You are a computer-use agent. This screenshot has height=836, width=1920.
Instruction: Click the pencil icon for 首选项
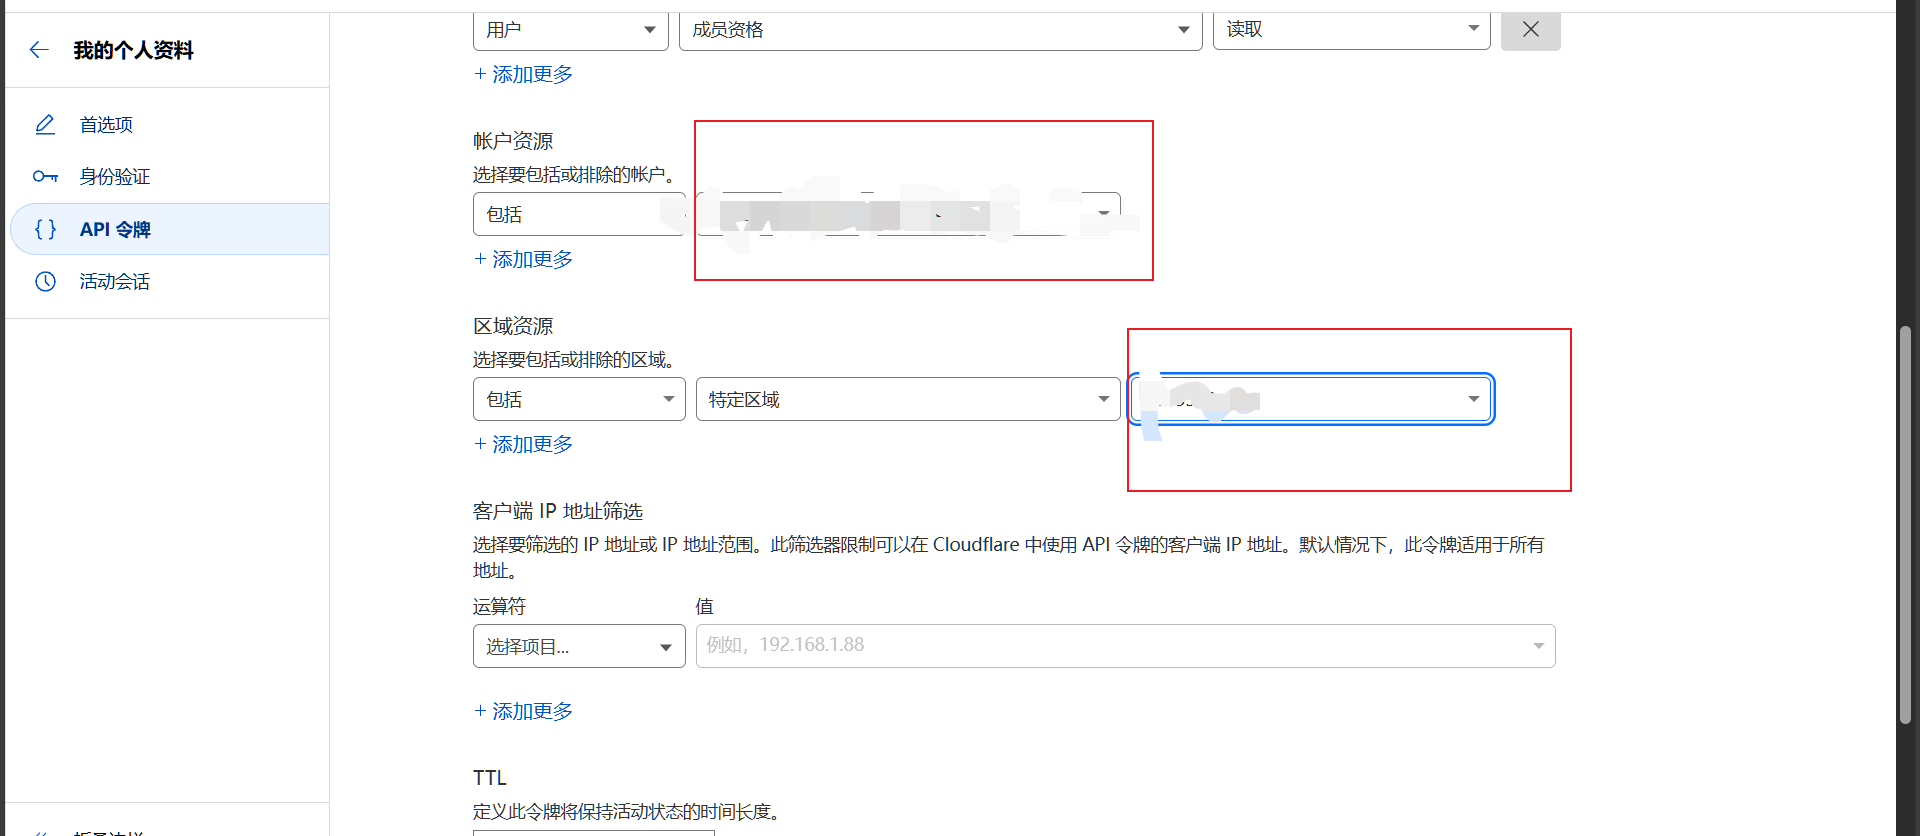[45, 125]
